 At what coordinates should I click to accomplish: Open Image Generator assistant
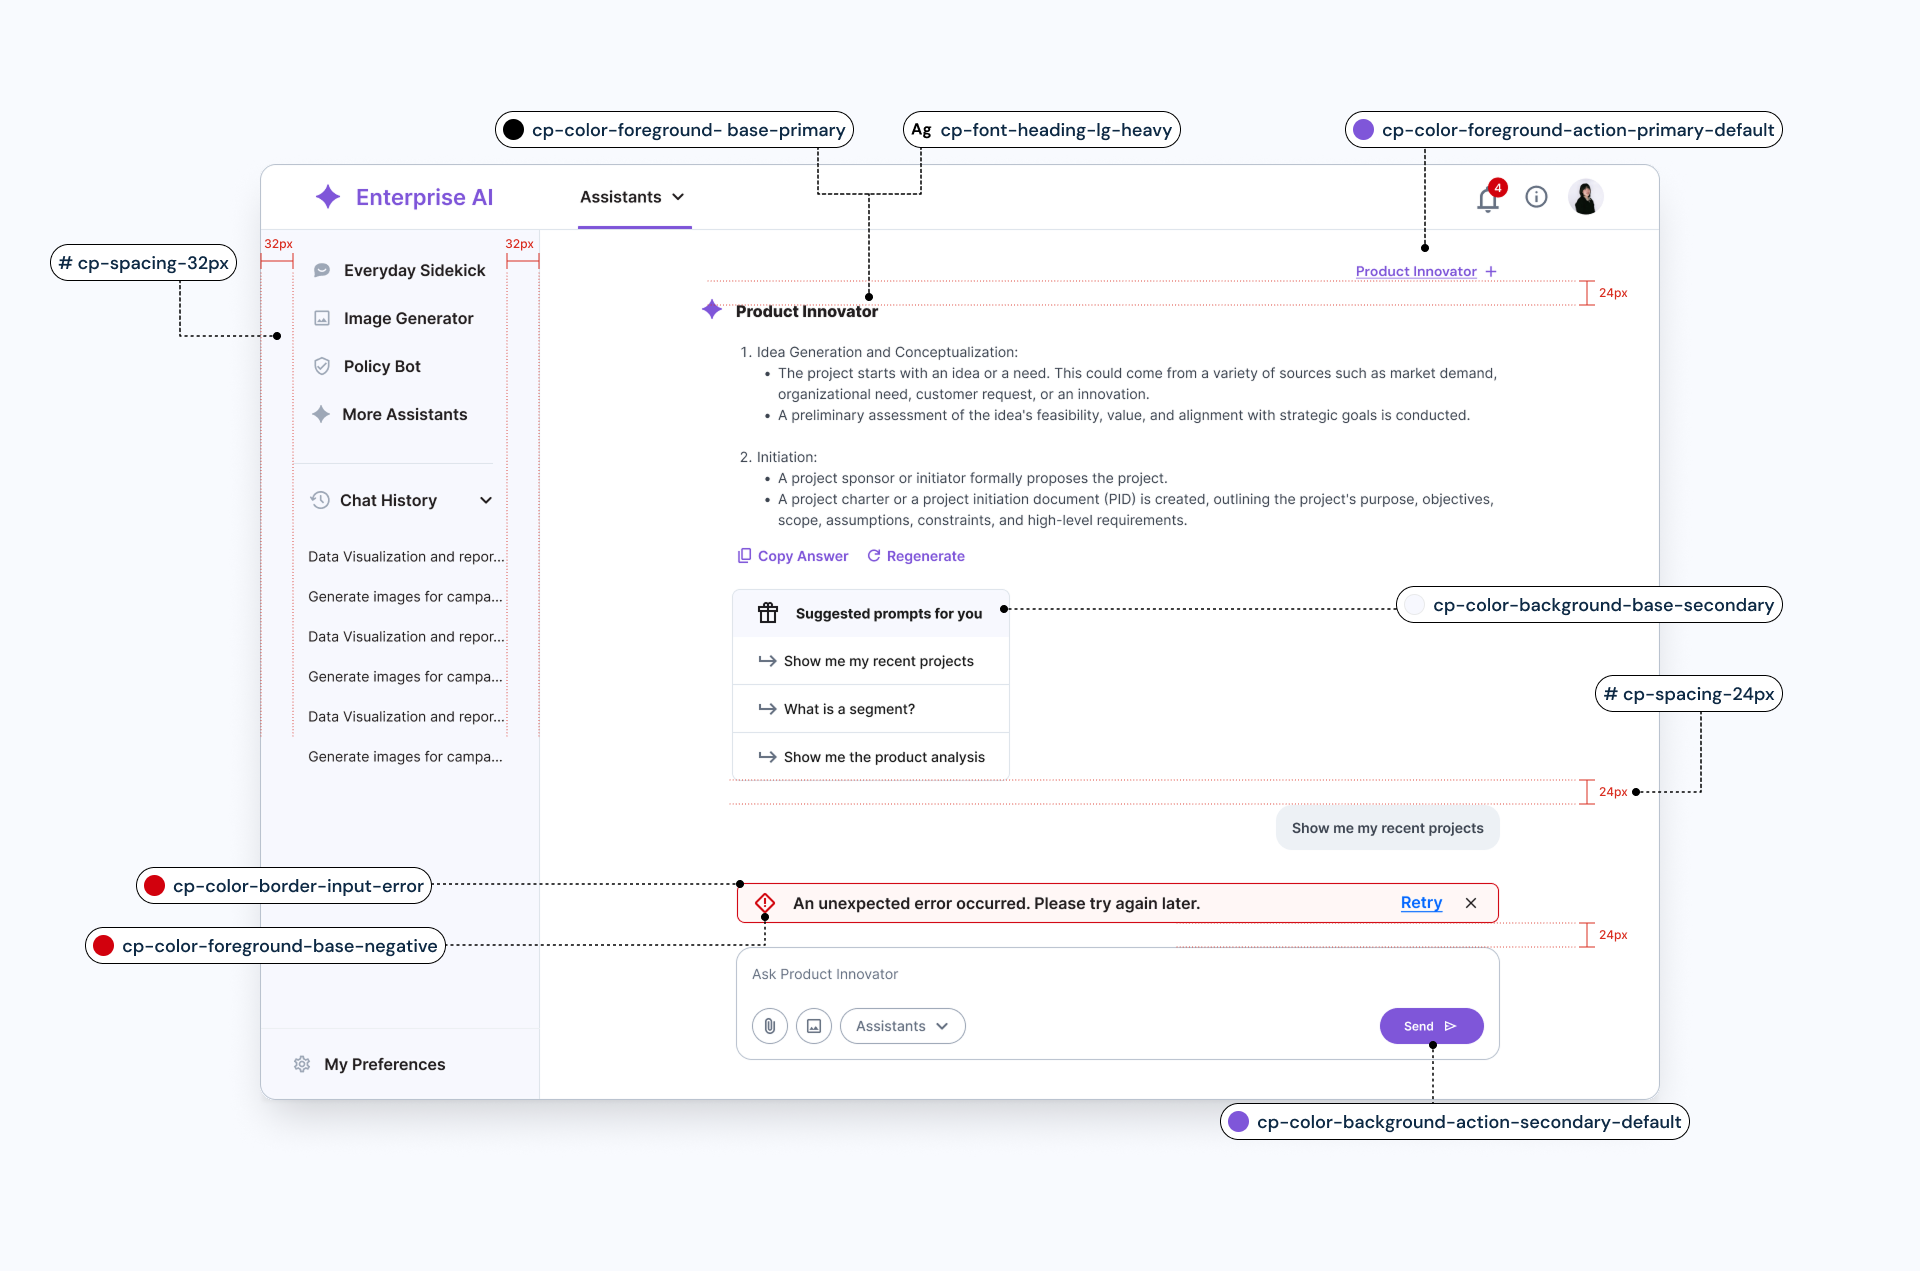point(408,318)
